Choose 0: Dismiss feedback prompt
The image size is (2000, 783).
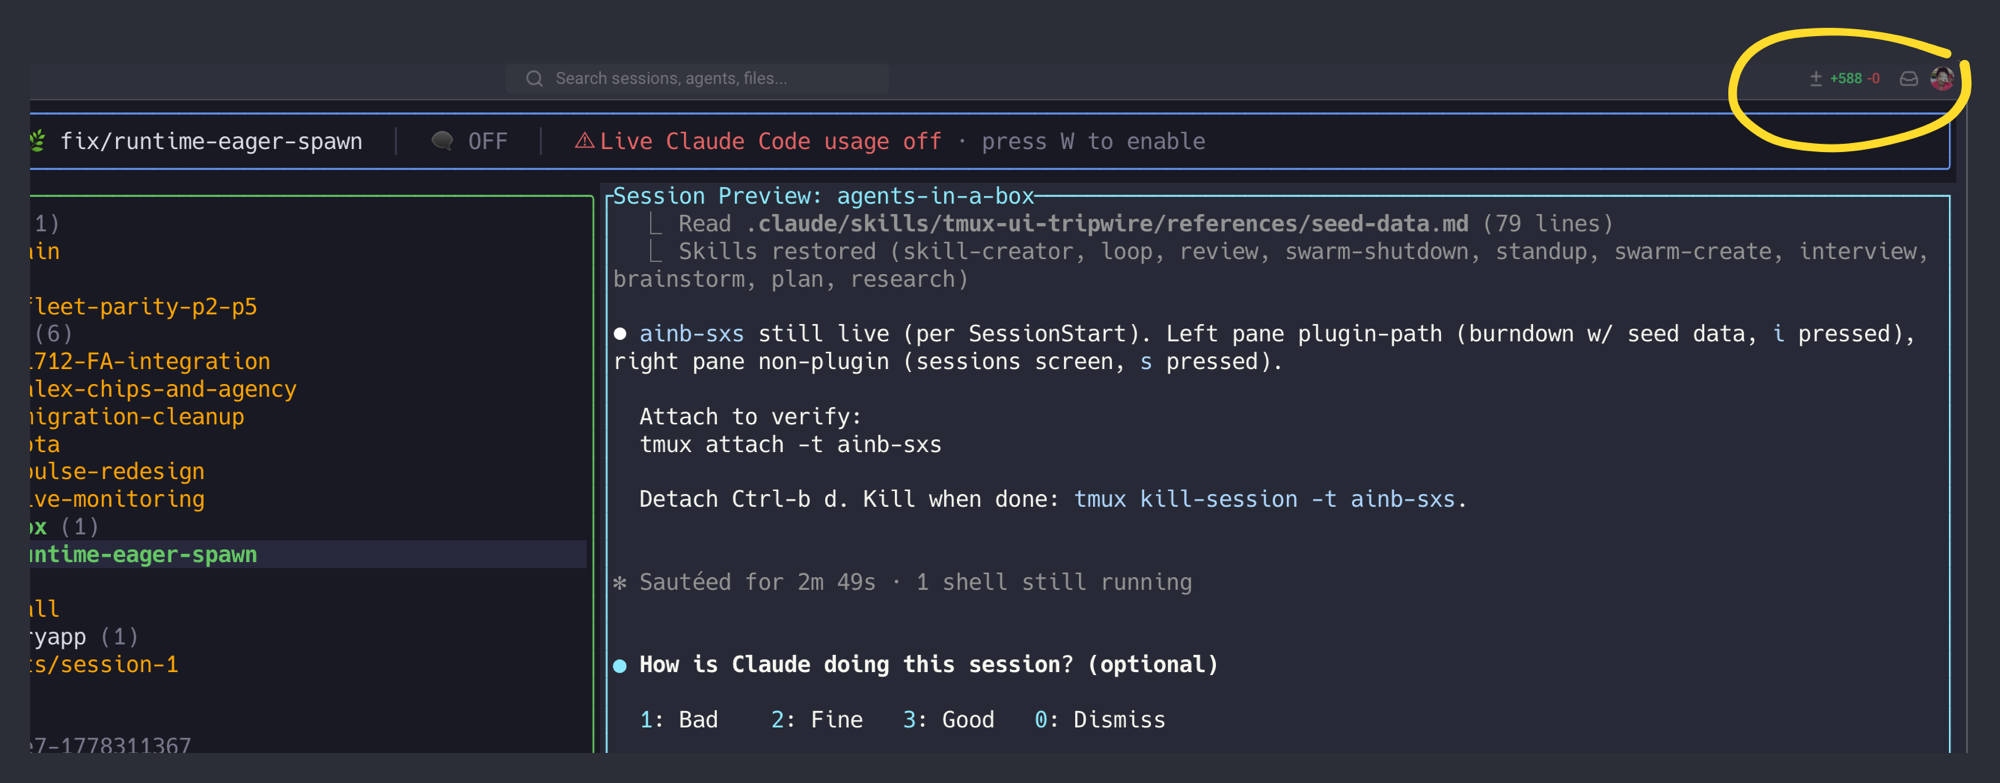click(x=1100, y=720)
